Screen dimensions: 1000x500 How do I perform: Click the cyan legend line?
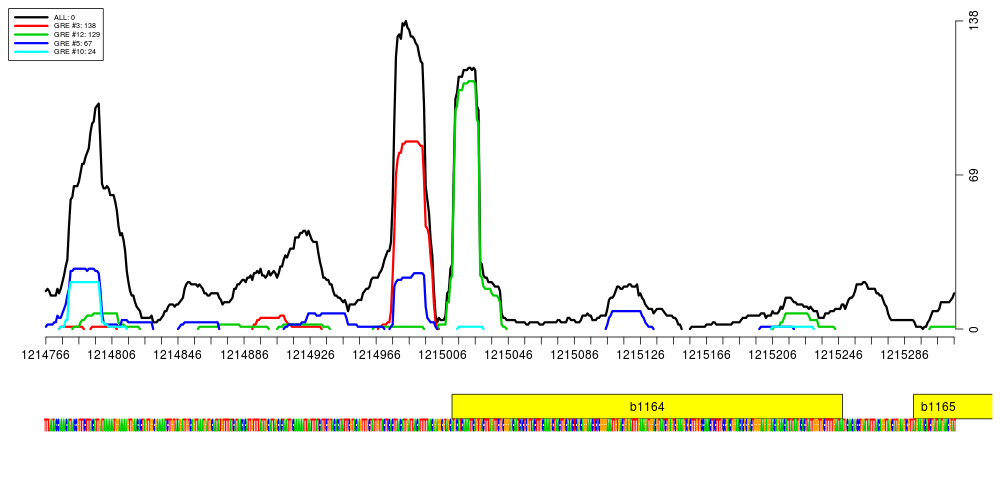(x=31, y=51)
